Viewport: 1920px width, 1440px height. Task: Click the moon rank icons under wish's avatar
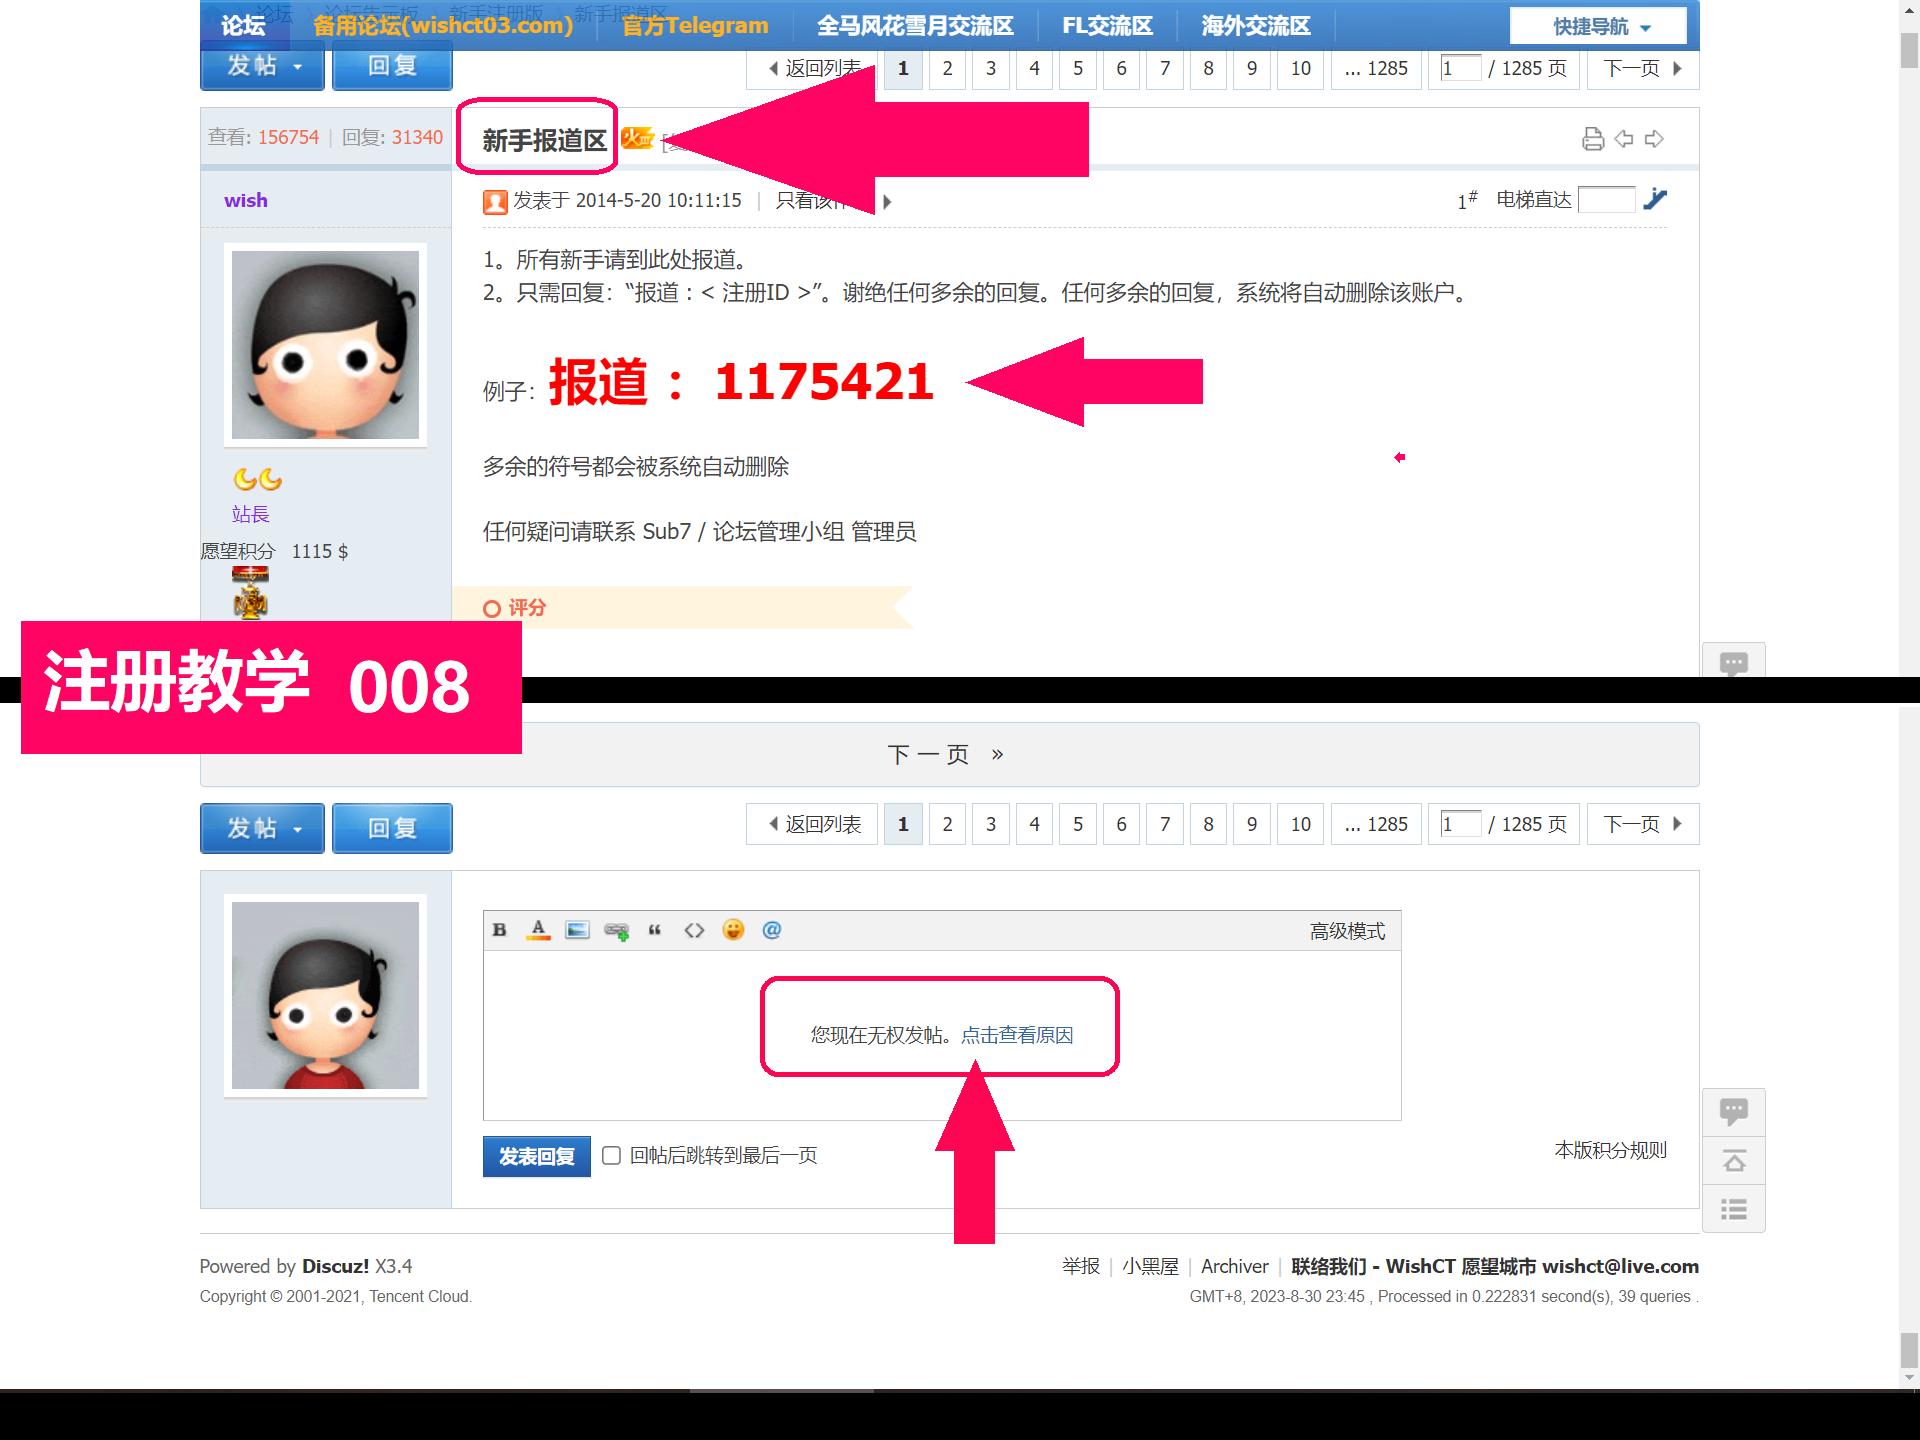[x=258, y=480]
